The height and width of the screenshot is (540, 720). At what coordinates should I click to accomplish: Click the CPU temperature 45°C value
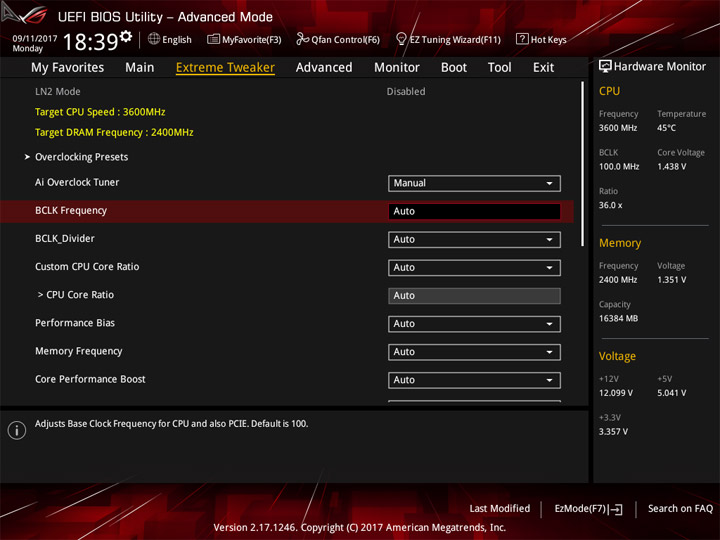click(x=666, y=128)
